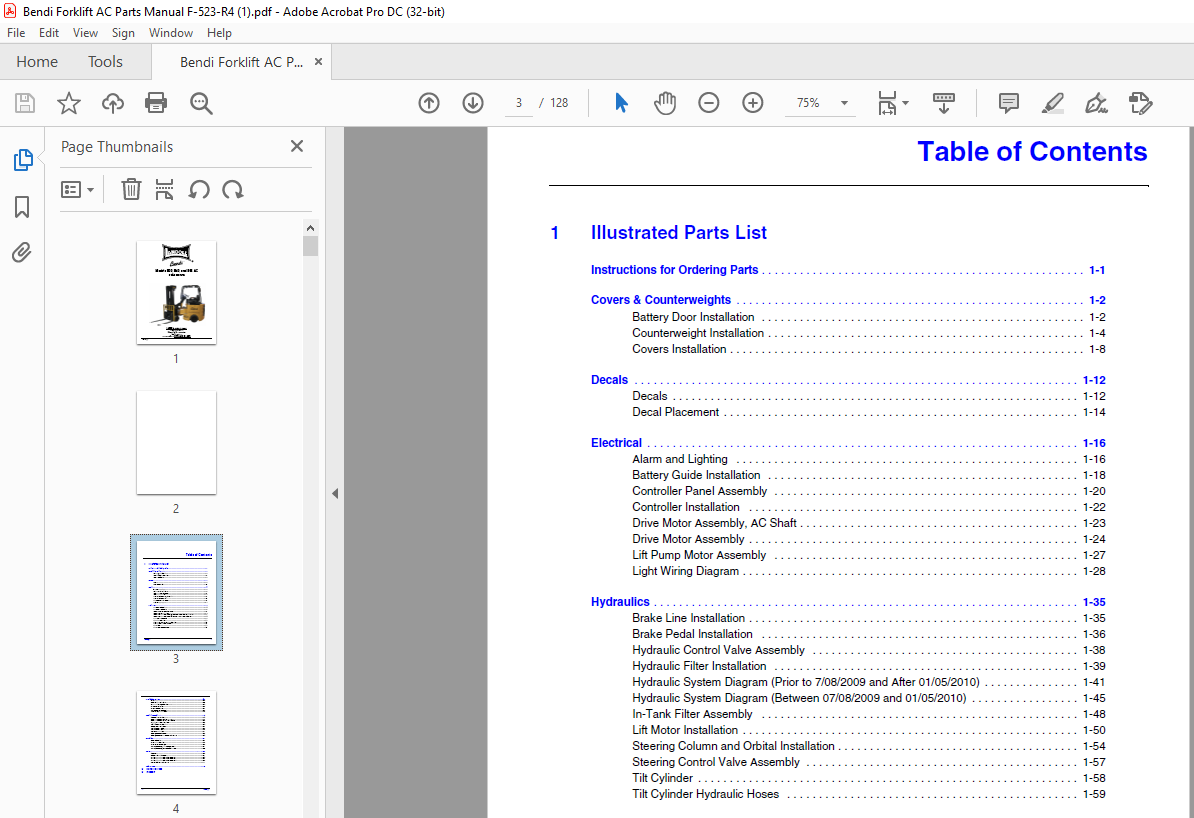The height and width of the screenshot is (818, 1194).
Task: Click Illustrated Parts List heading
Action: point(678,232)
